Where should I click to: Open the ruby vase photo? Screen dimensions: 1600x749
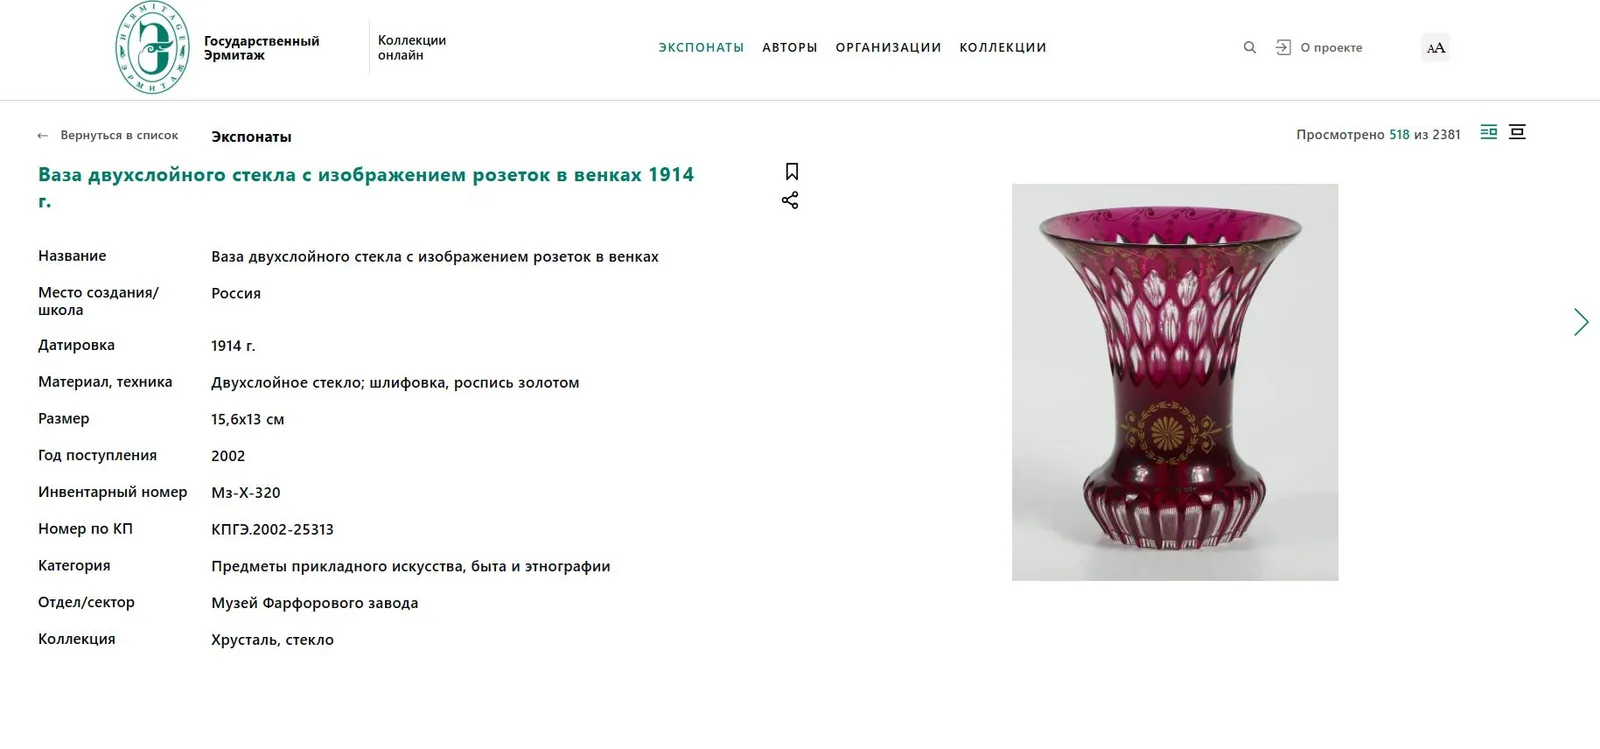click(x=1175, y=382)
